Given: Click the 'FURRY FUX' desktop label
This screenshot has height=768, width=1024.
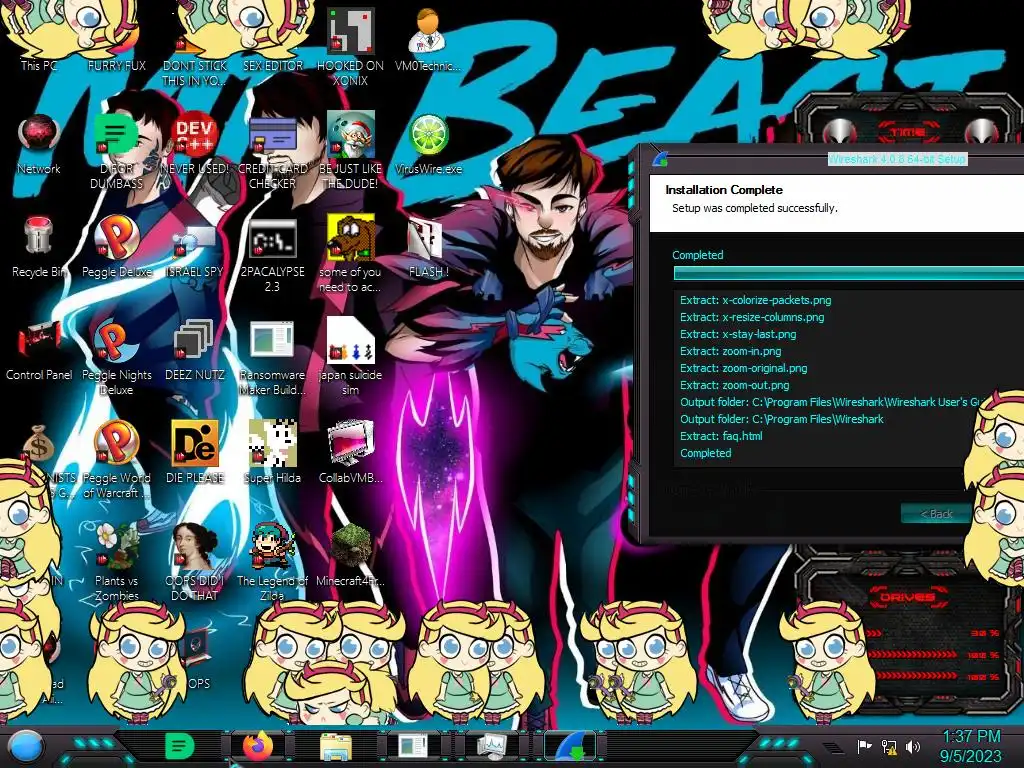Looking at the screenshot, I should click(x=116, y=65).
